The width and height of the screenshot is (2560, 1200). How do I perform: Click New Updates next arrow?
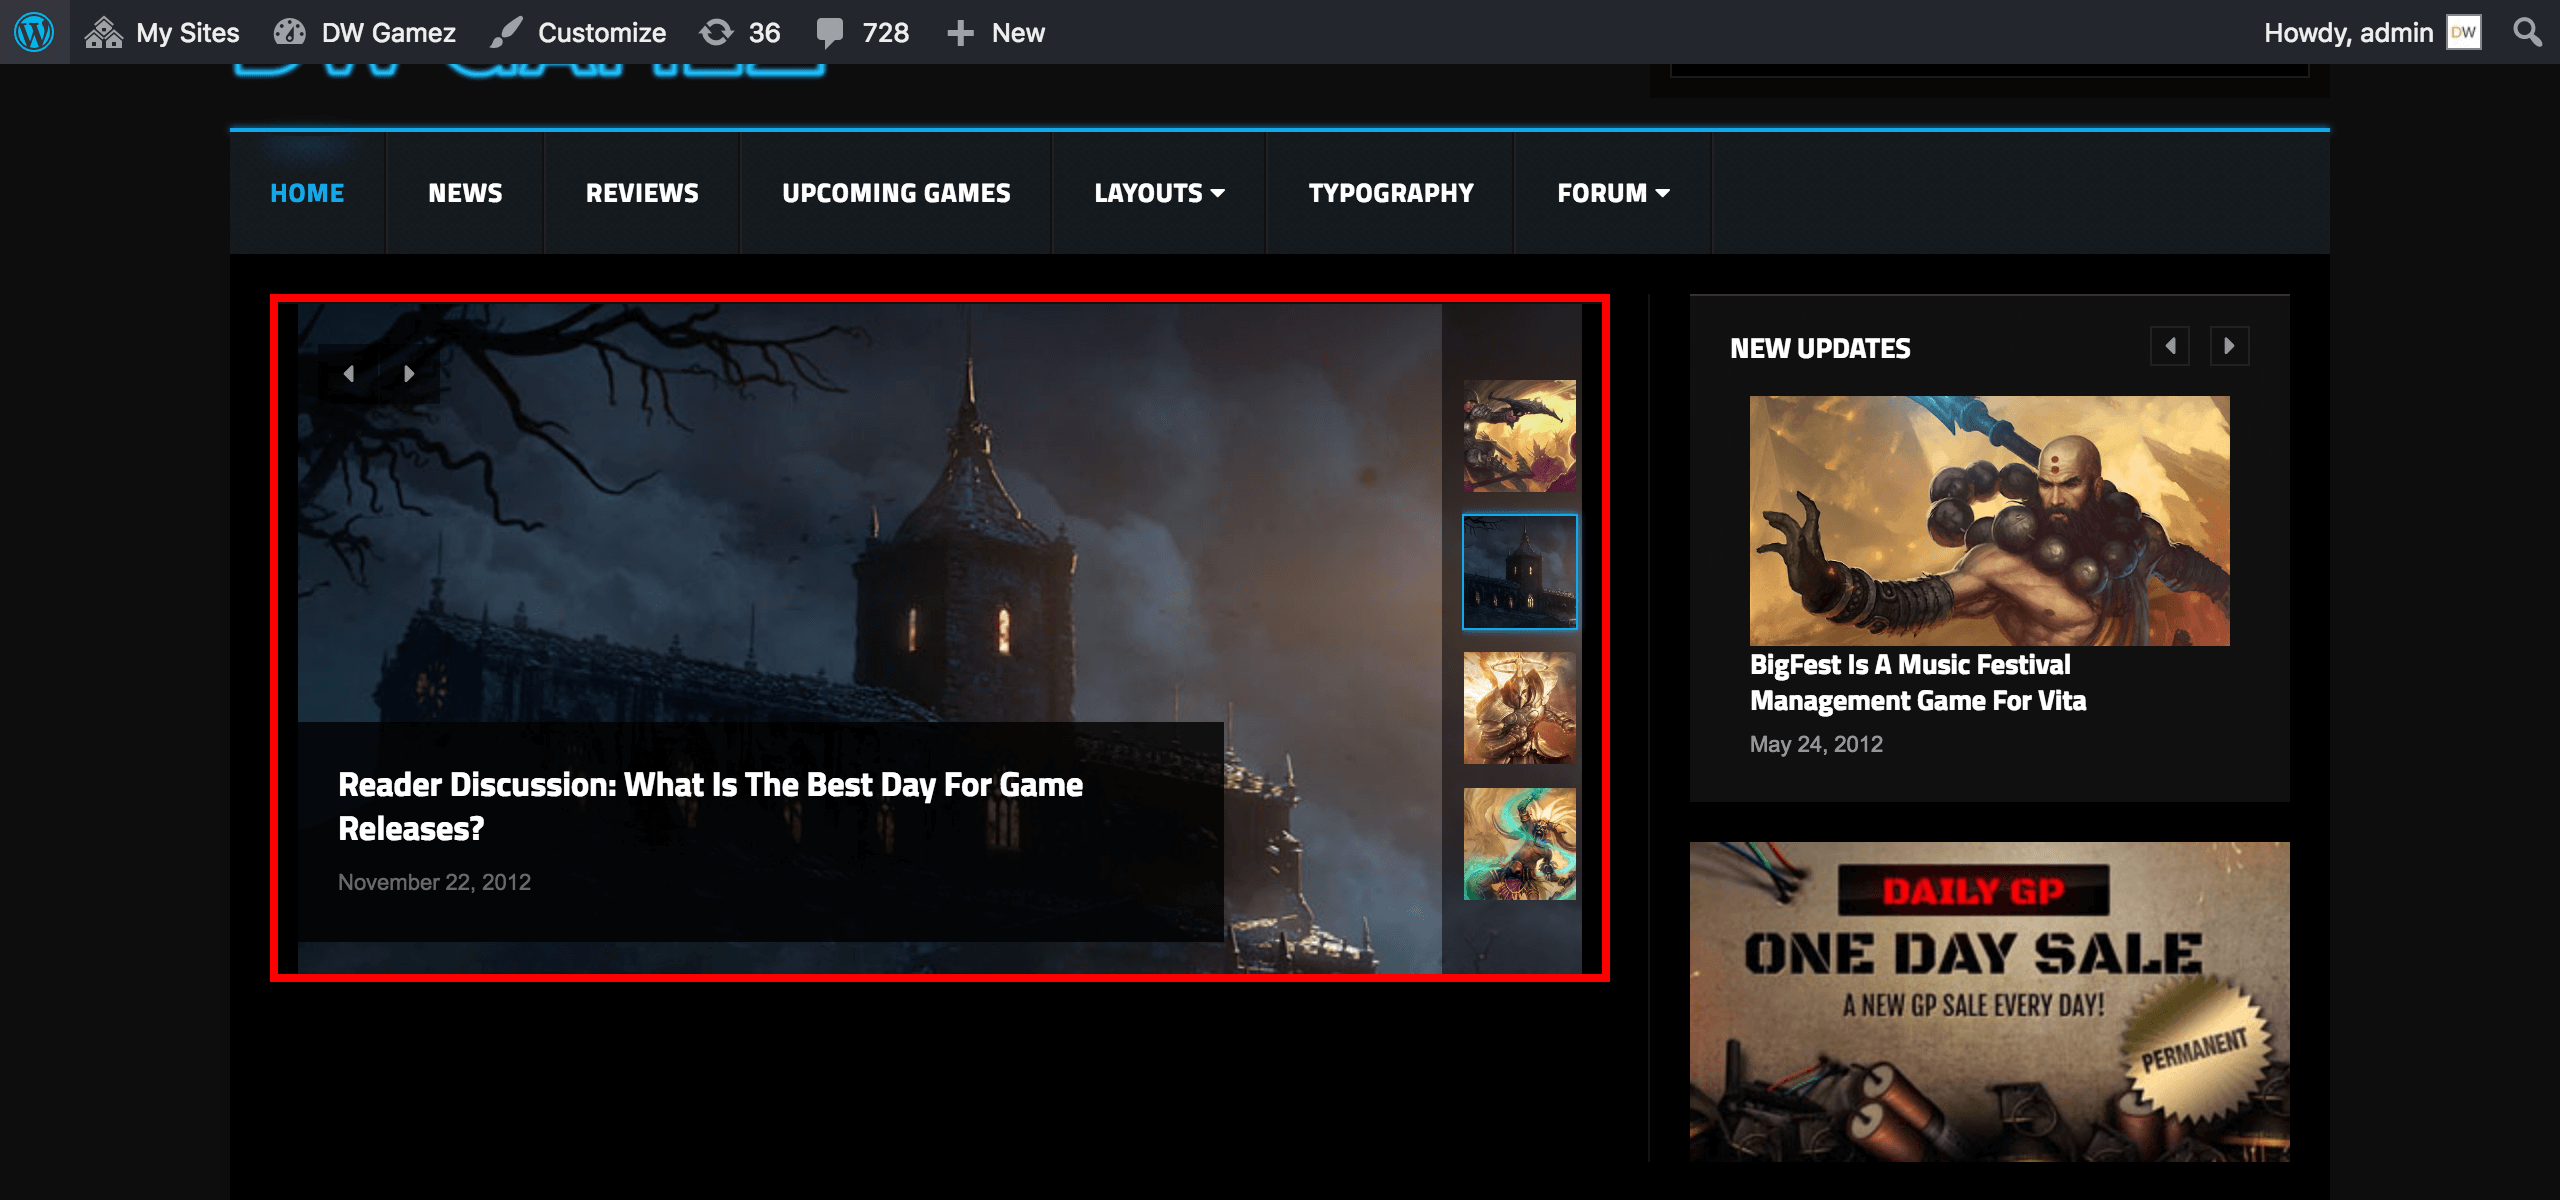point(2229,346)
